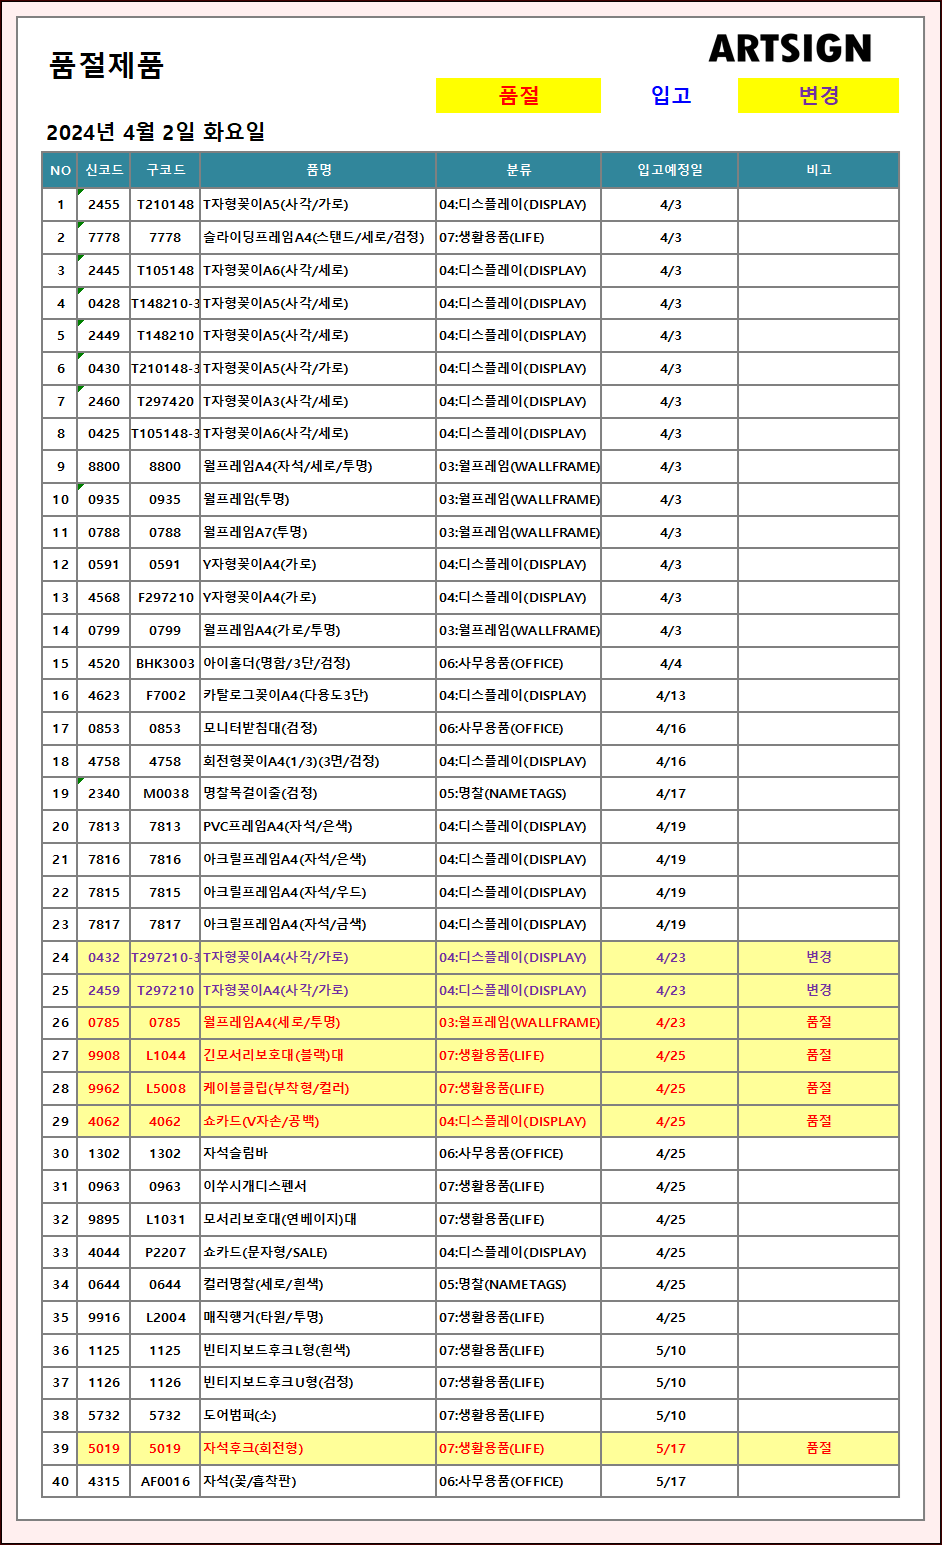Click the blue 입고 legend label

tap(670, 96)
